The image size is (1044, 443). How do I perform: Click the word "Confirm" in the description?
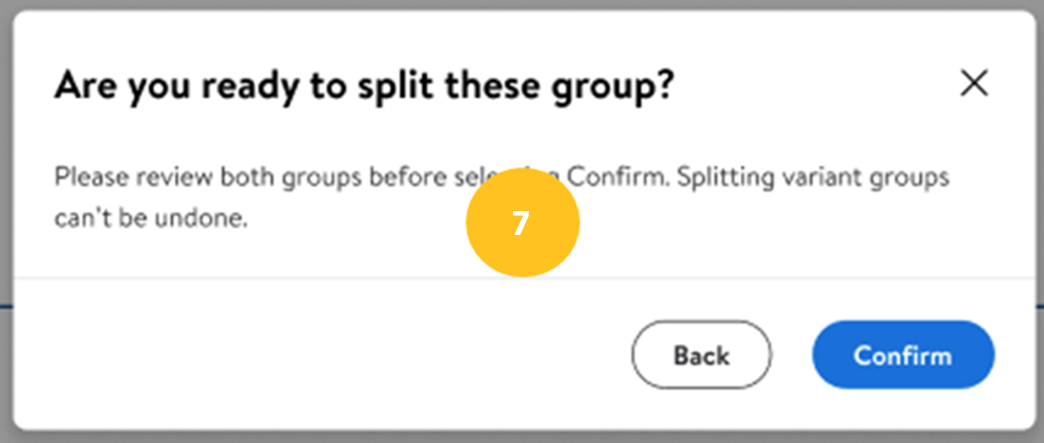pos(610,178)
